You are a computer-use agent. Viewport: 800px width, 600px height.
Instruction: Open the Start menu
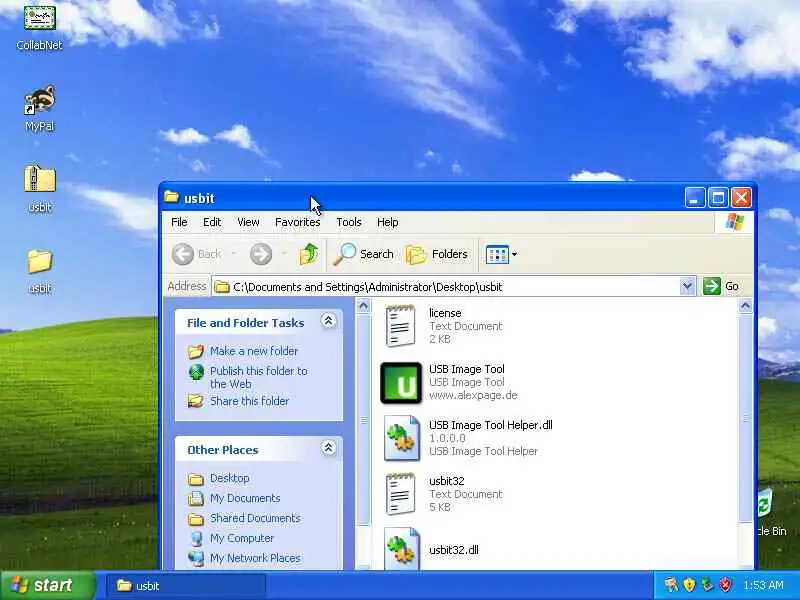(x=48, y=585)
